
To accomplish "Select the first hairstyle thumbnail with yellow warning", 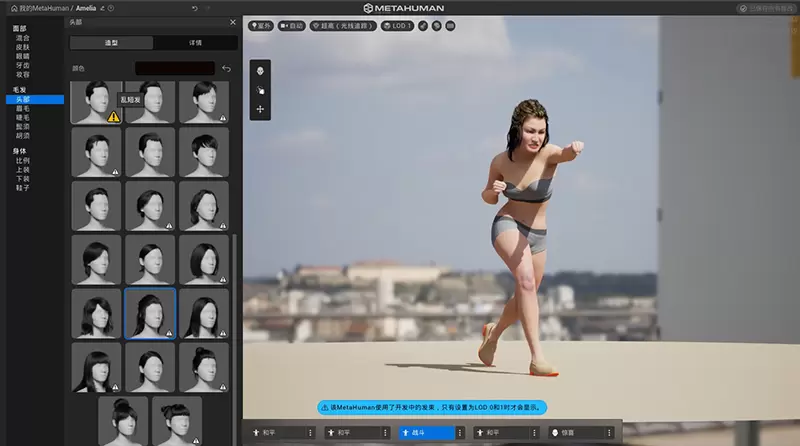I will (x=96, y=103).
